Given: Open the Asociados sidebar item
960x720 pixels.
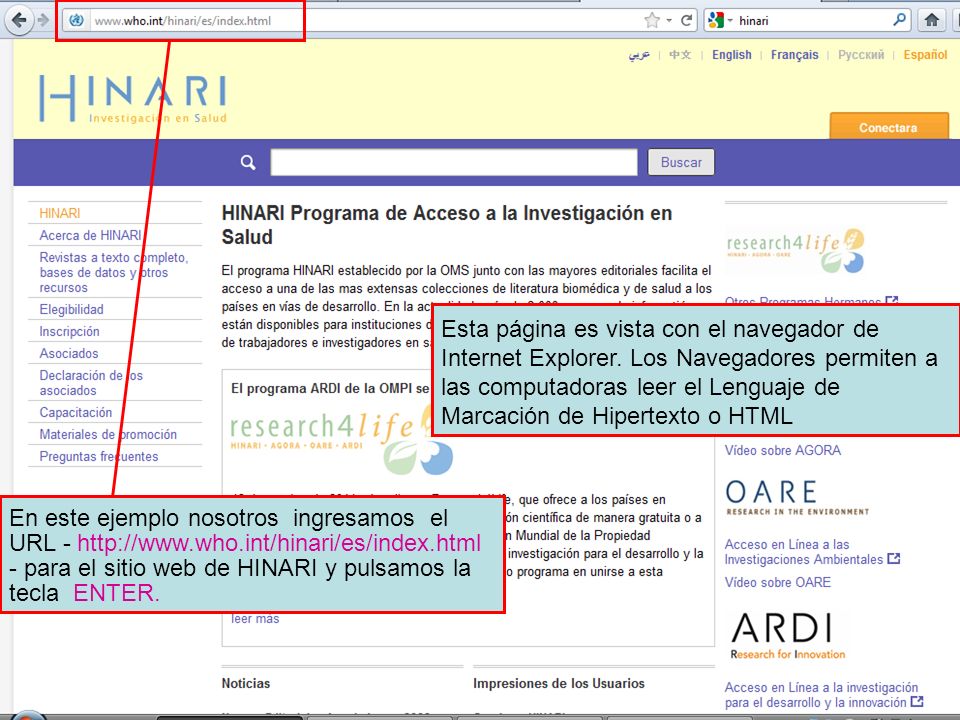Looking at the screenshot, I should tap(69, 353).
